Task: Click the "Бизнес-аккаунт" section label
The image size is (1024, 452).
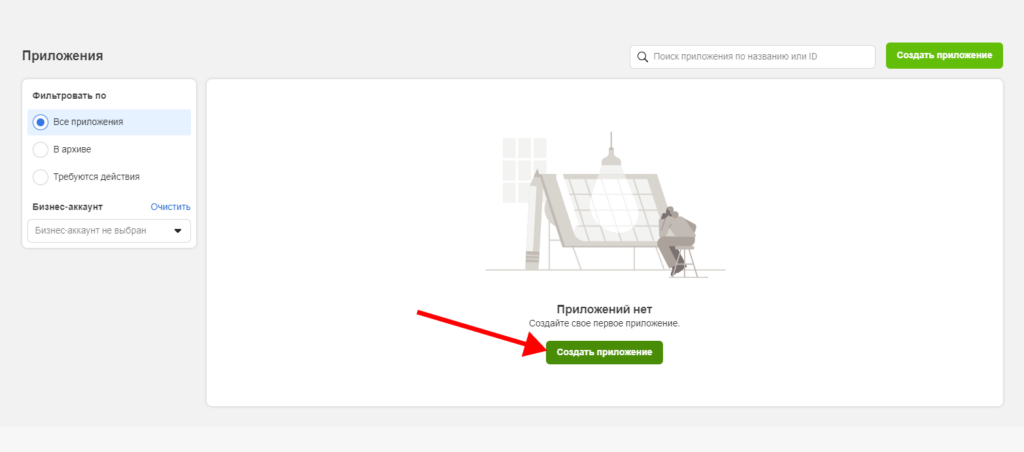Action: [x=68, y=207]
